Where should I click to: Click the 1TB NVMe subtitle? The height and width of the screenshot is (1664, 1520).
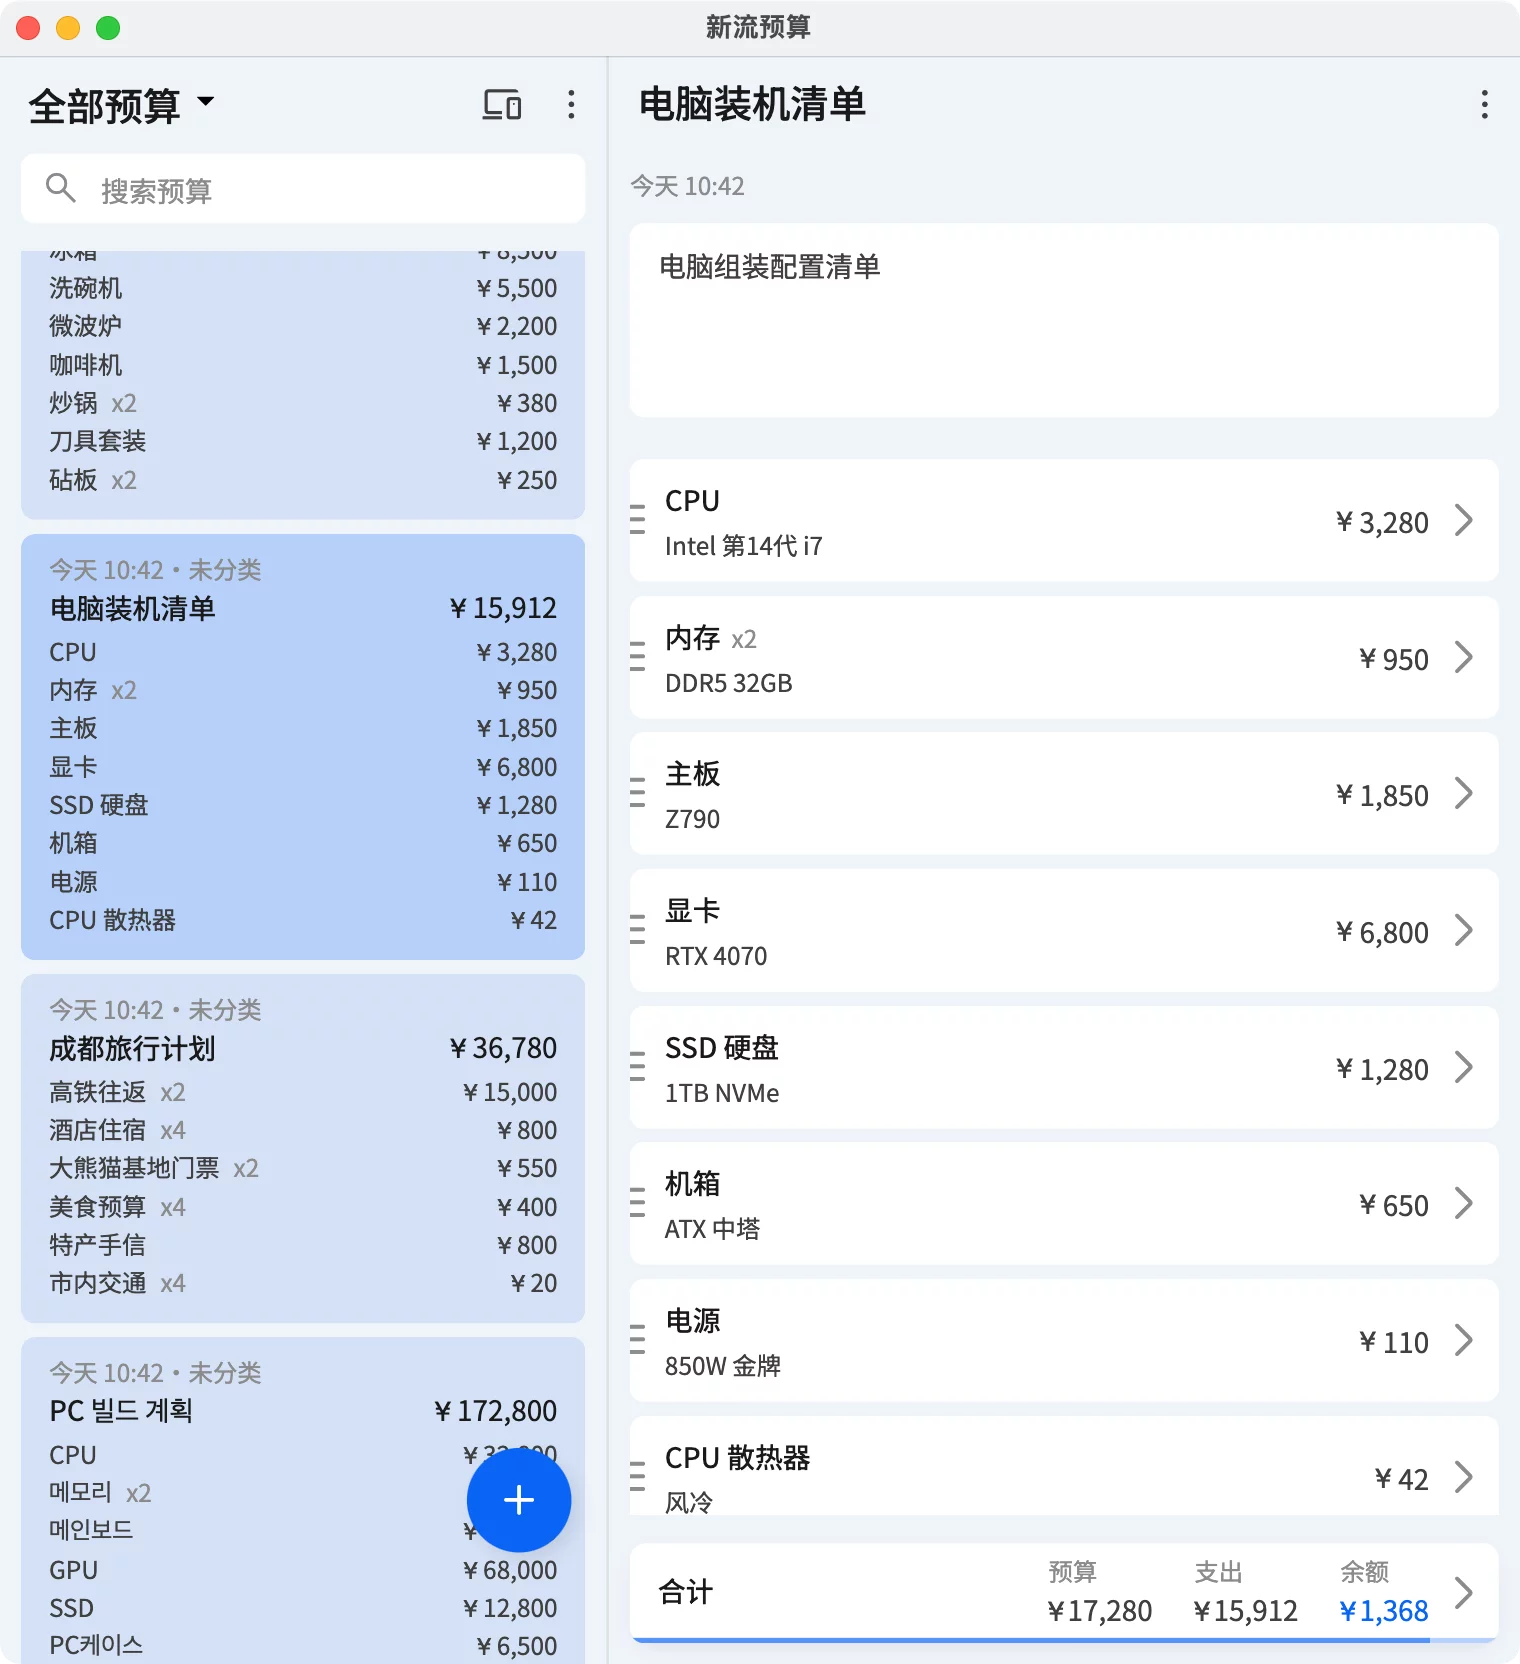click(722, 1093)
